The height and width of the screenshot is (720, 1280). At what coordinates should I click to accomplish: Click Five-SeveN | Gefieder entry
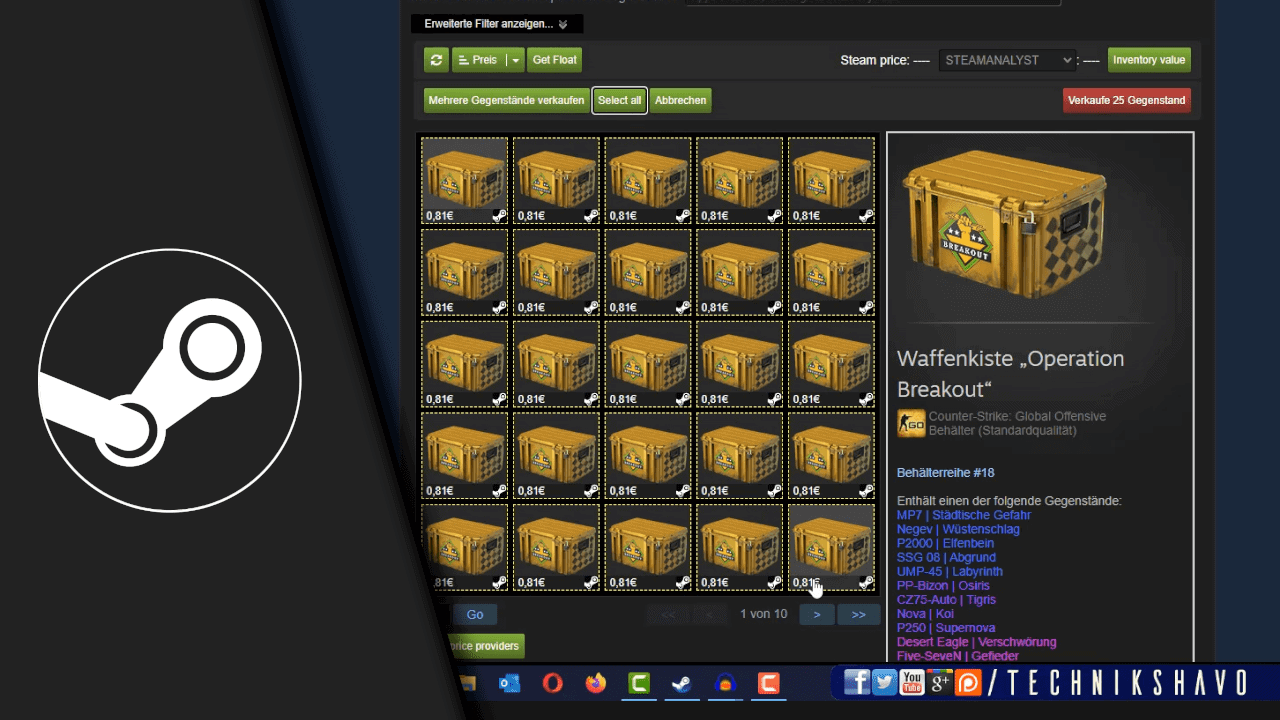957,655
